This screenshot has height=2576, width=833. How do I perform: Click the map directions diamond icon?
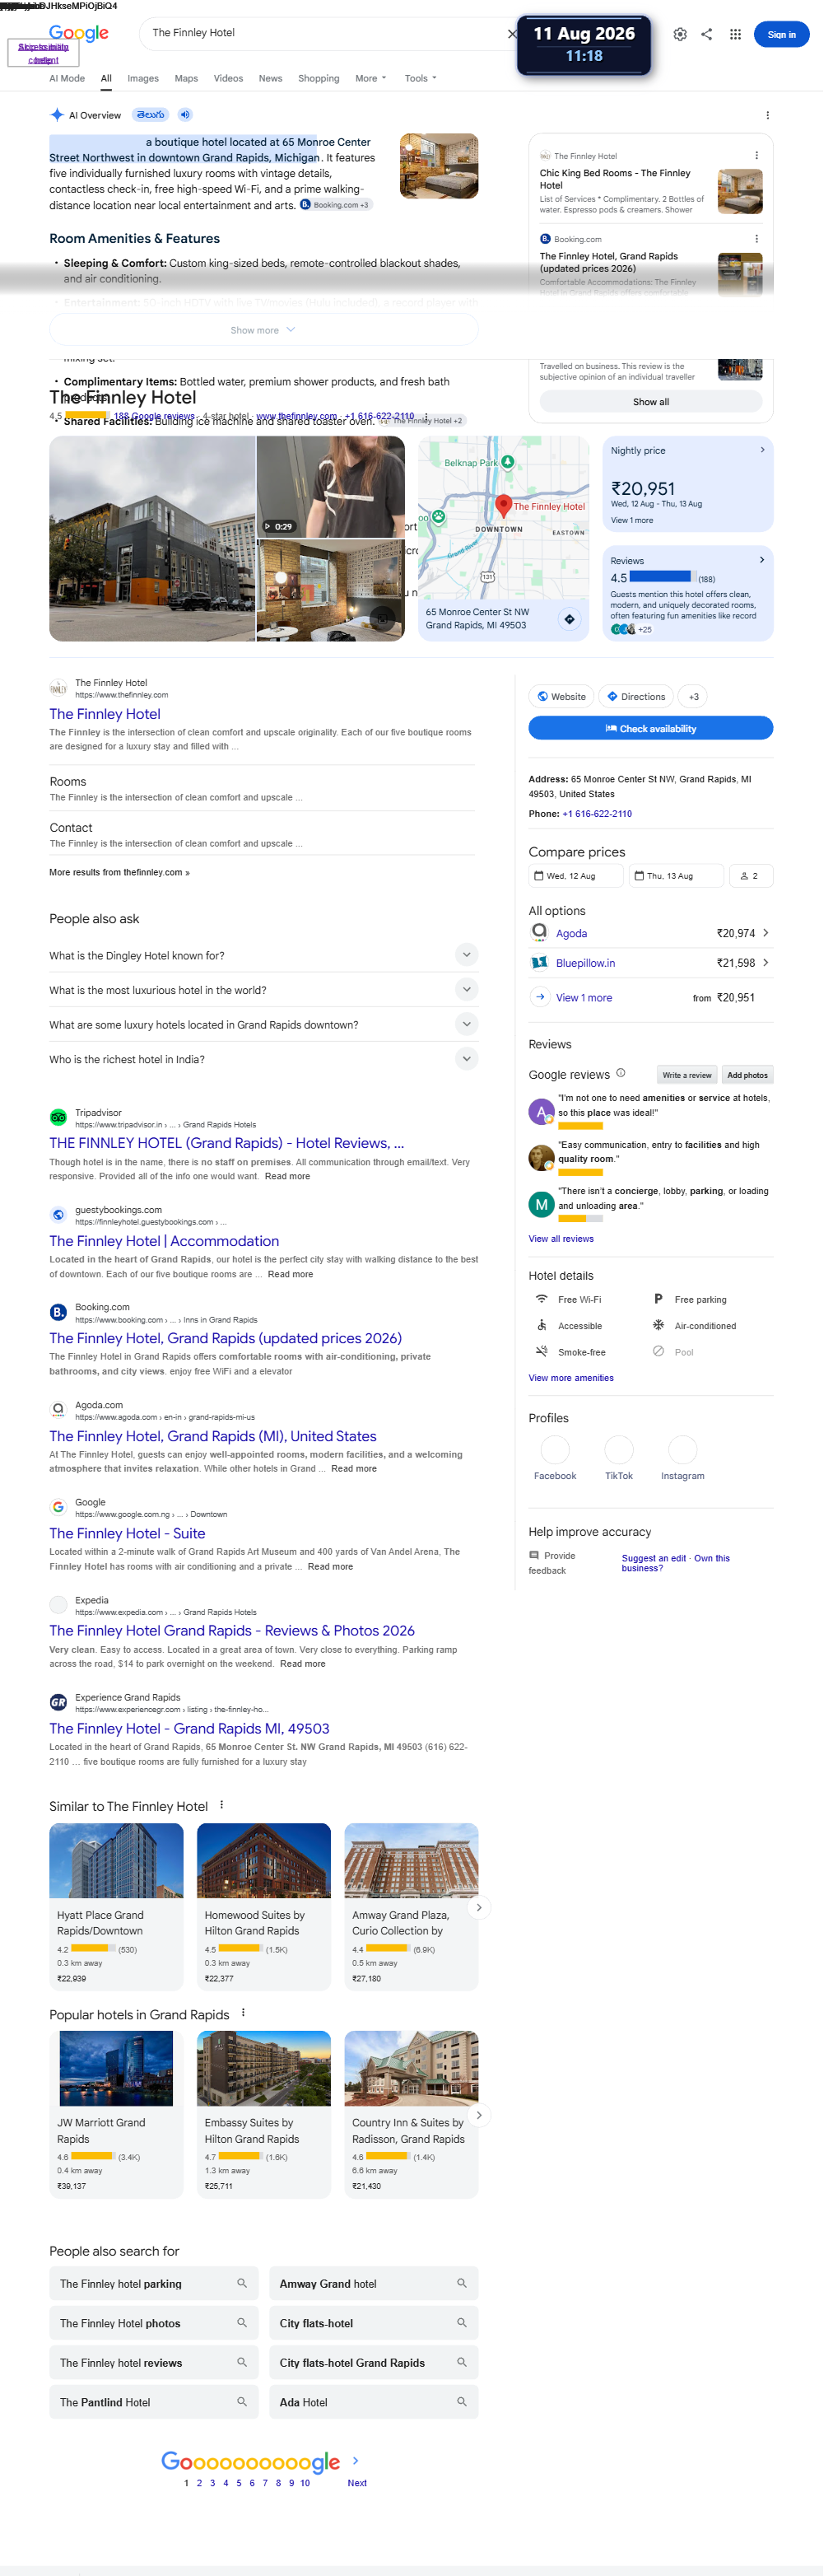click(569, 619)
